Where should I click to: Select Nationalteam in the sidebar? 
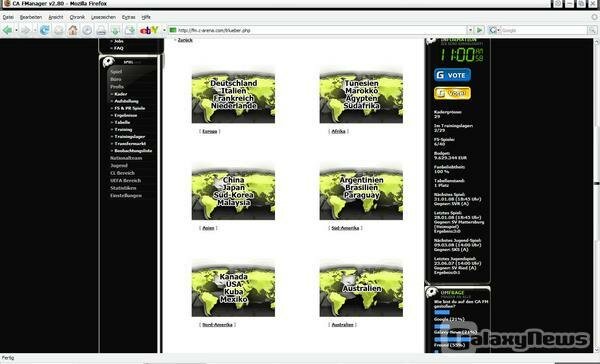click(x=126, y=158)
